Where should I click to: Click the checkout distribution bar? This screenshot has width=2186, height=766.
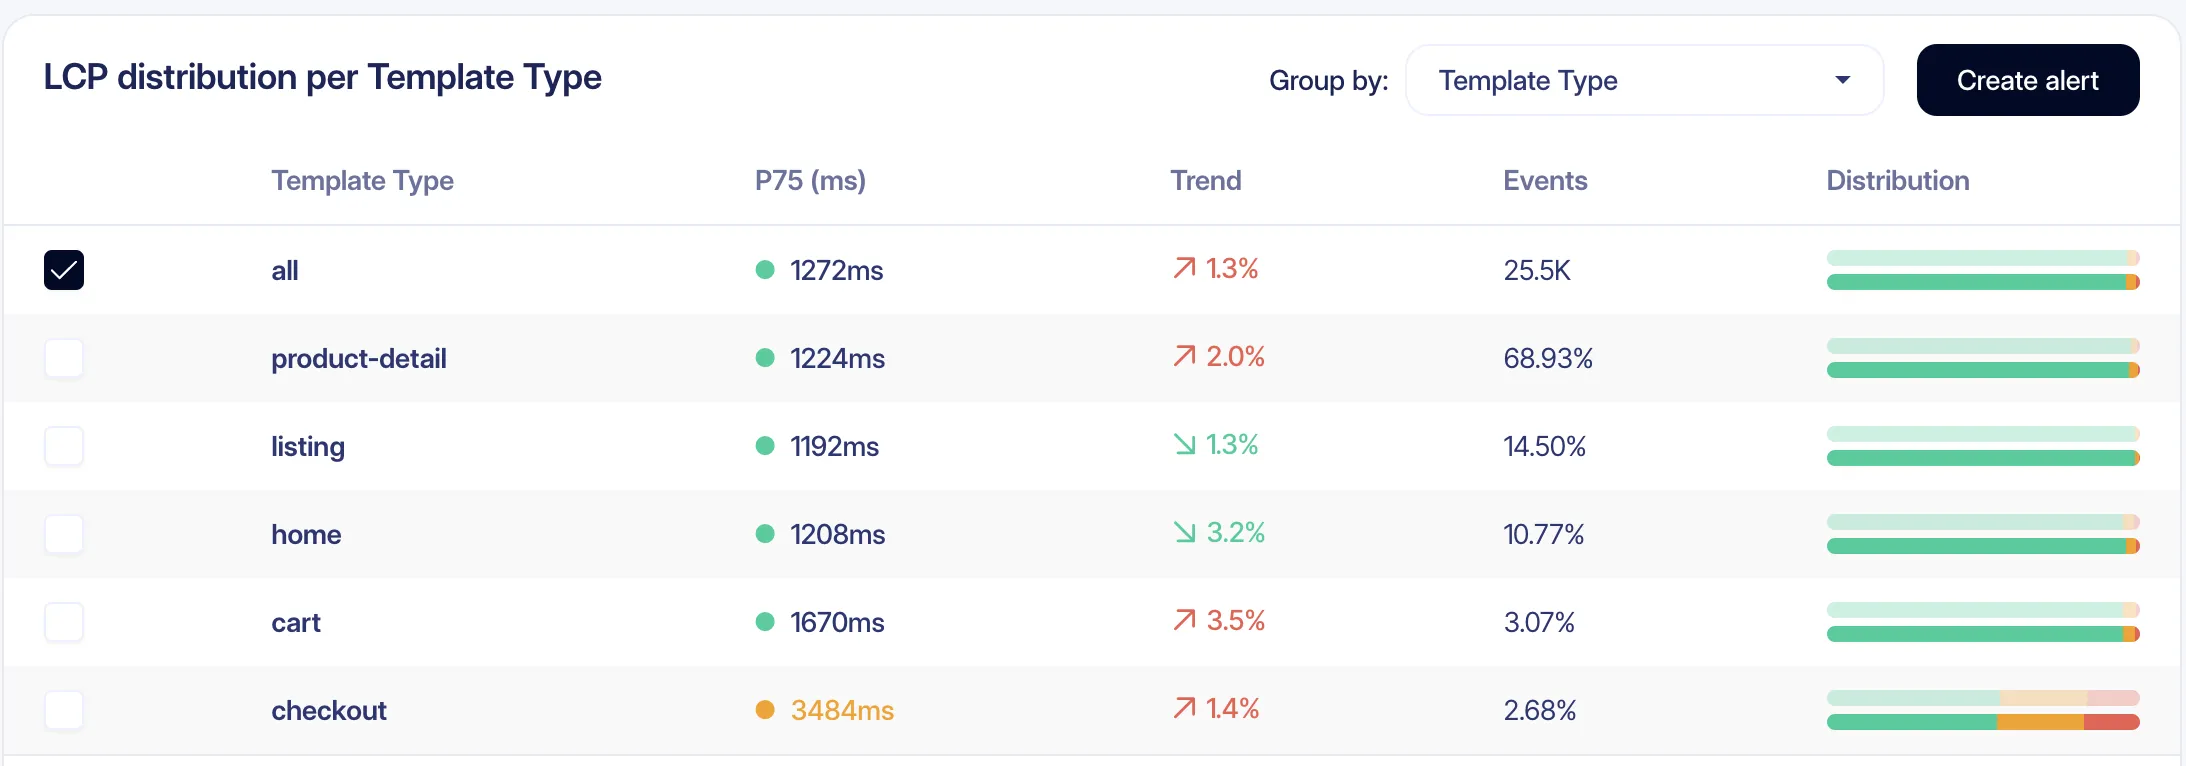click(x=1982, y=711)
